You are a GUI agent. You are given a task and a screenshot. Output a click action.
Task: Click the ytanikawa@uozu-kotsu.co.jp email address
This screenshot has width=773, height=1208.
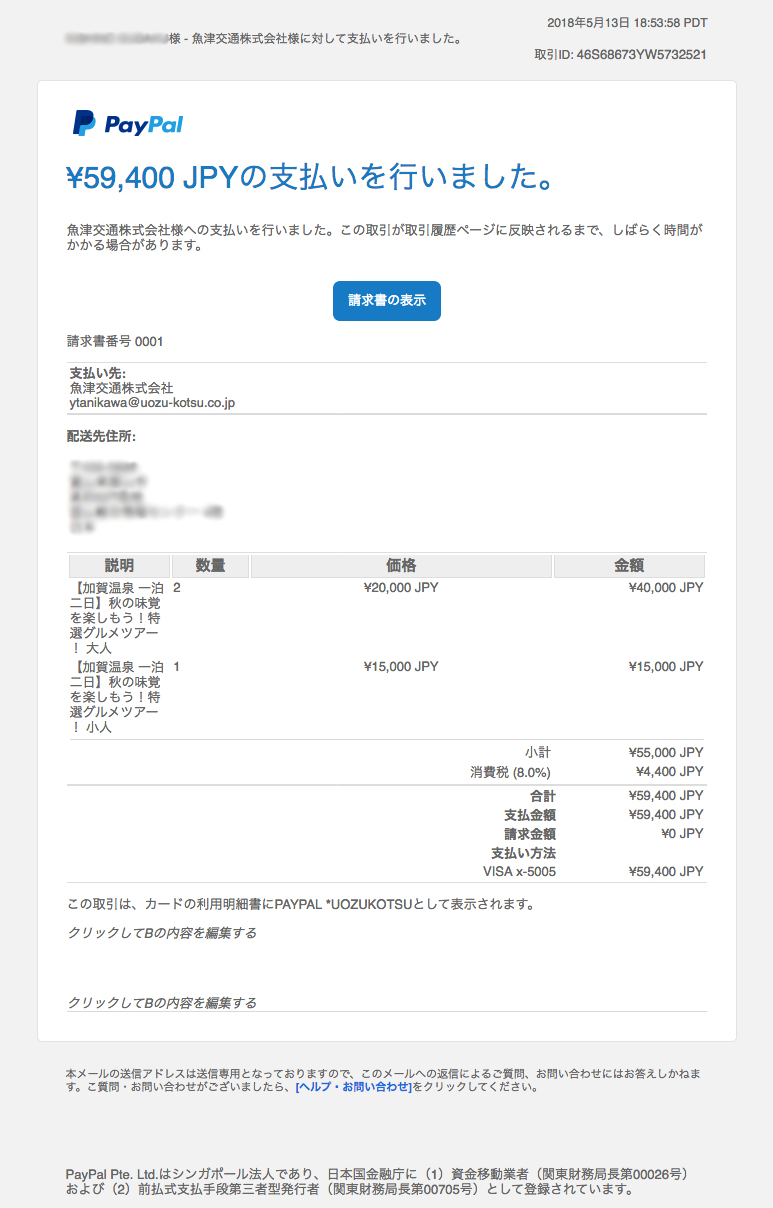click(x=151, y=402)
